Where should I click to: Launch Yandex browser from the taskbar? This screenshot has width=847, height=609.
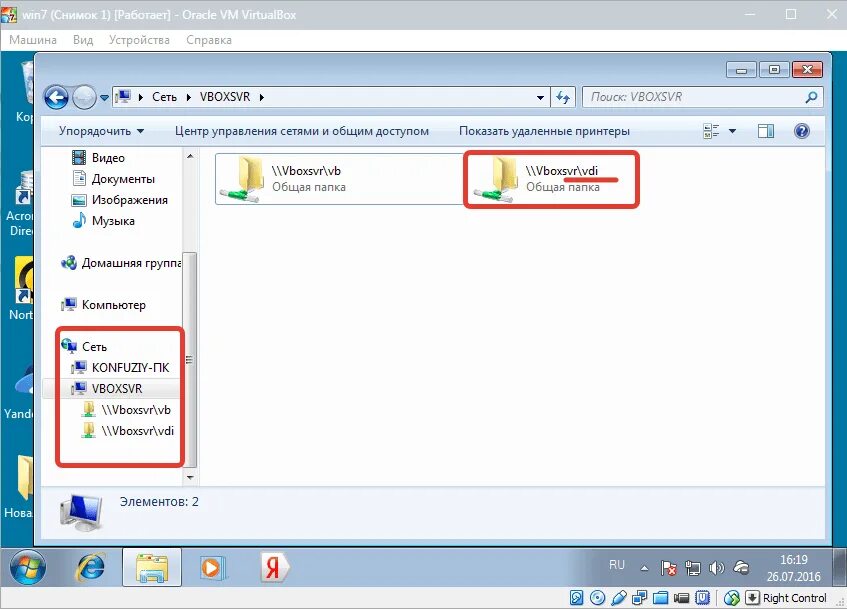[x=273, y=568]
